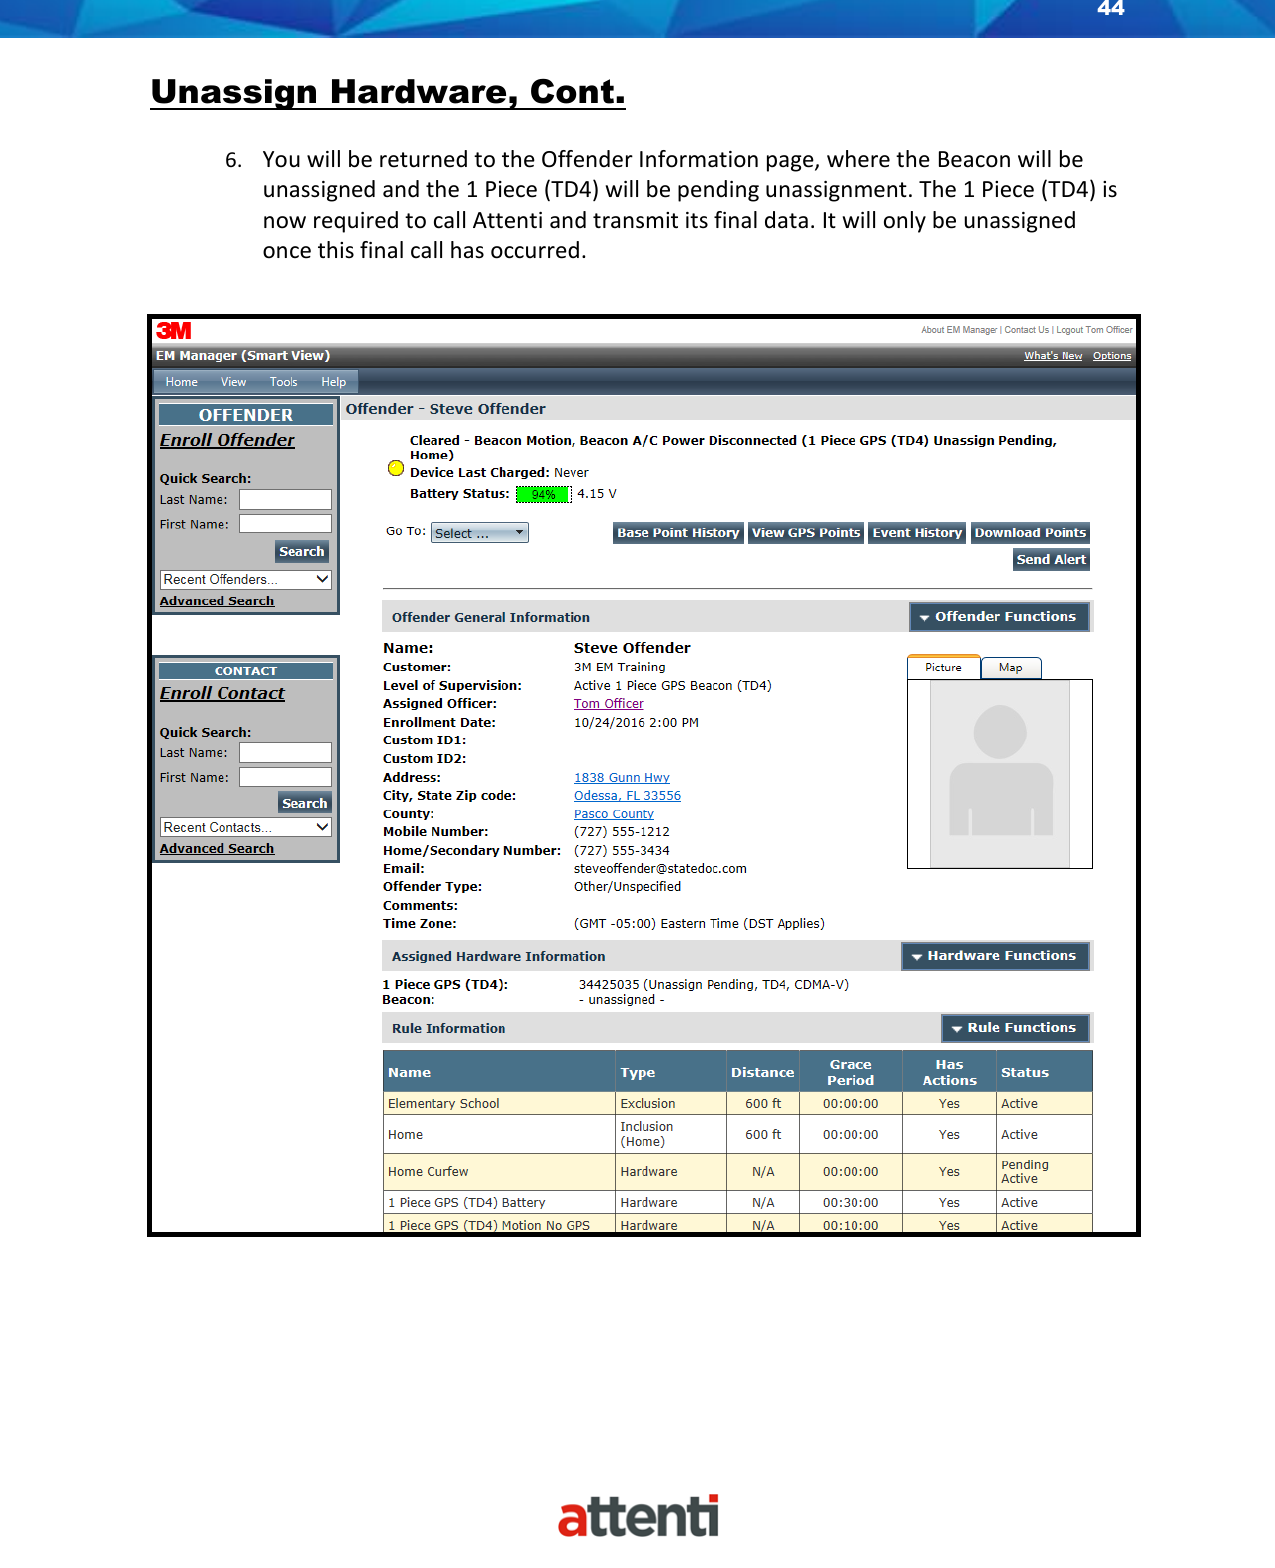Viewport: 1275px width, 1568px height.
Task: Focus the Contact Last Name field
Action: [285, 753]
